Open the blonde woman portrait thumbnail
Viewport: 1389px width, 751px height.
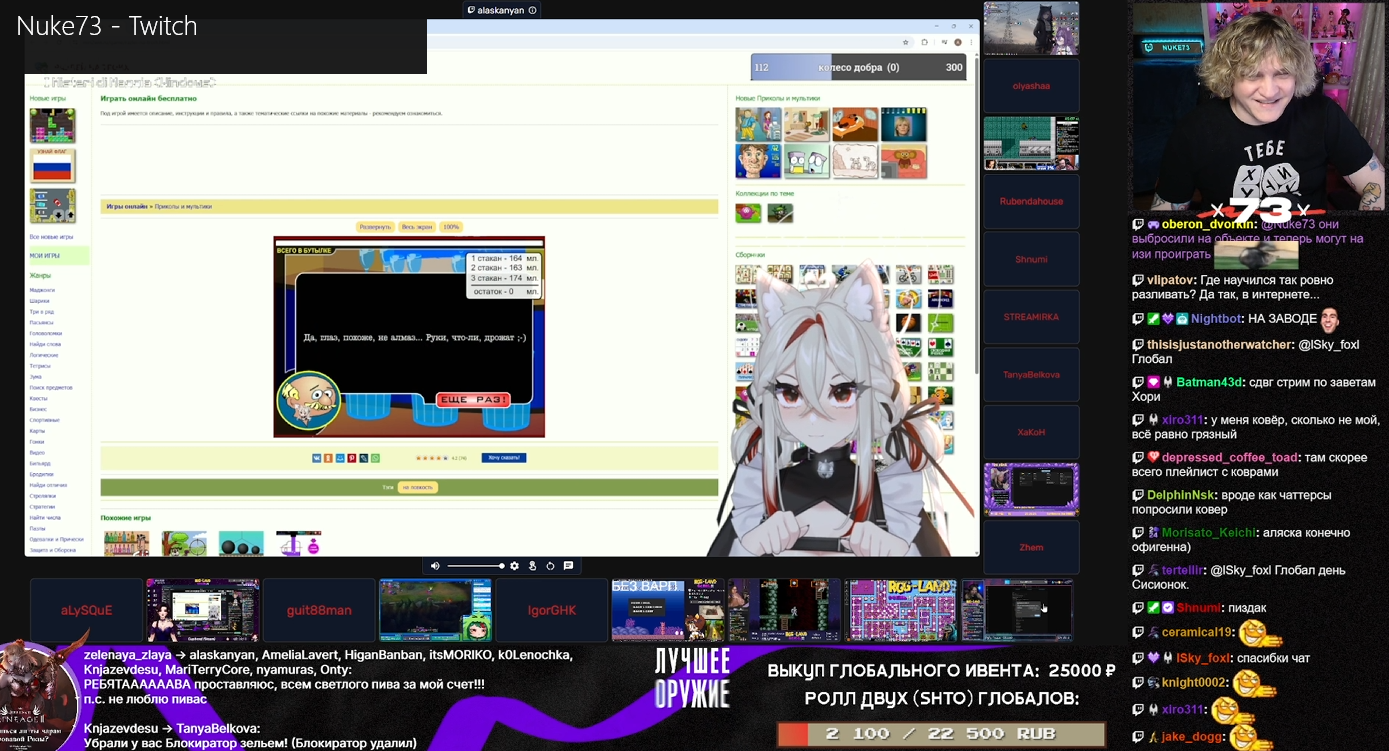pos(903,125)
